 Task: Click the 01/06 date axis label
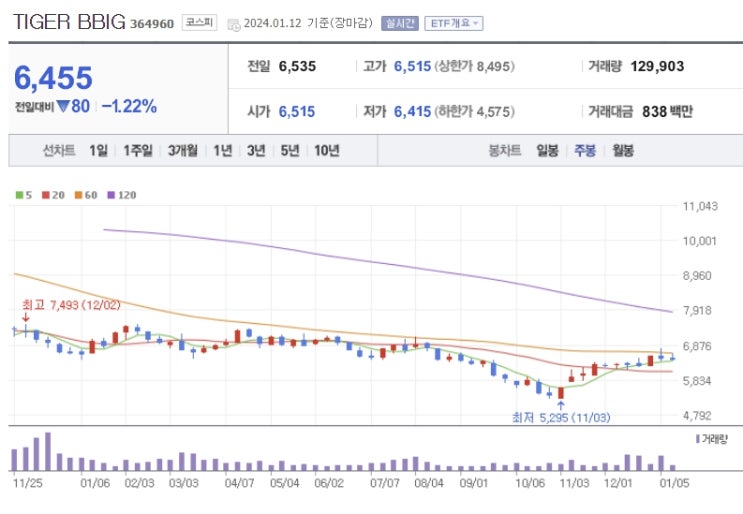pos(95,483)
